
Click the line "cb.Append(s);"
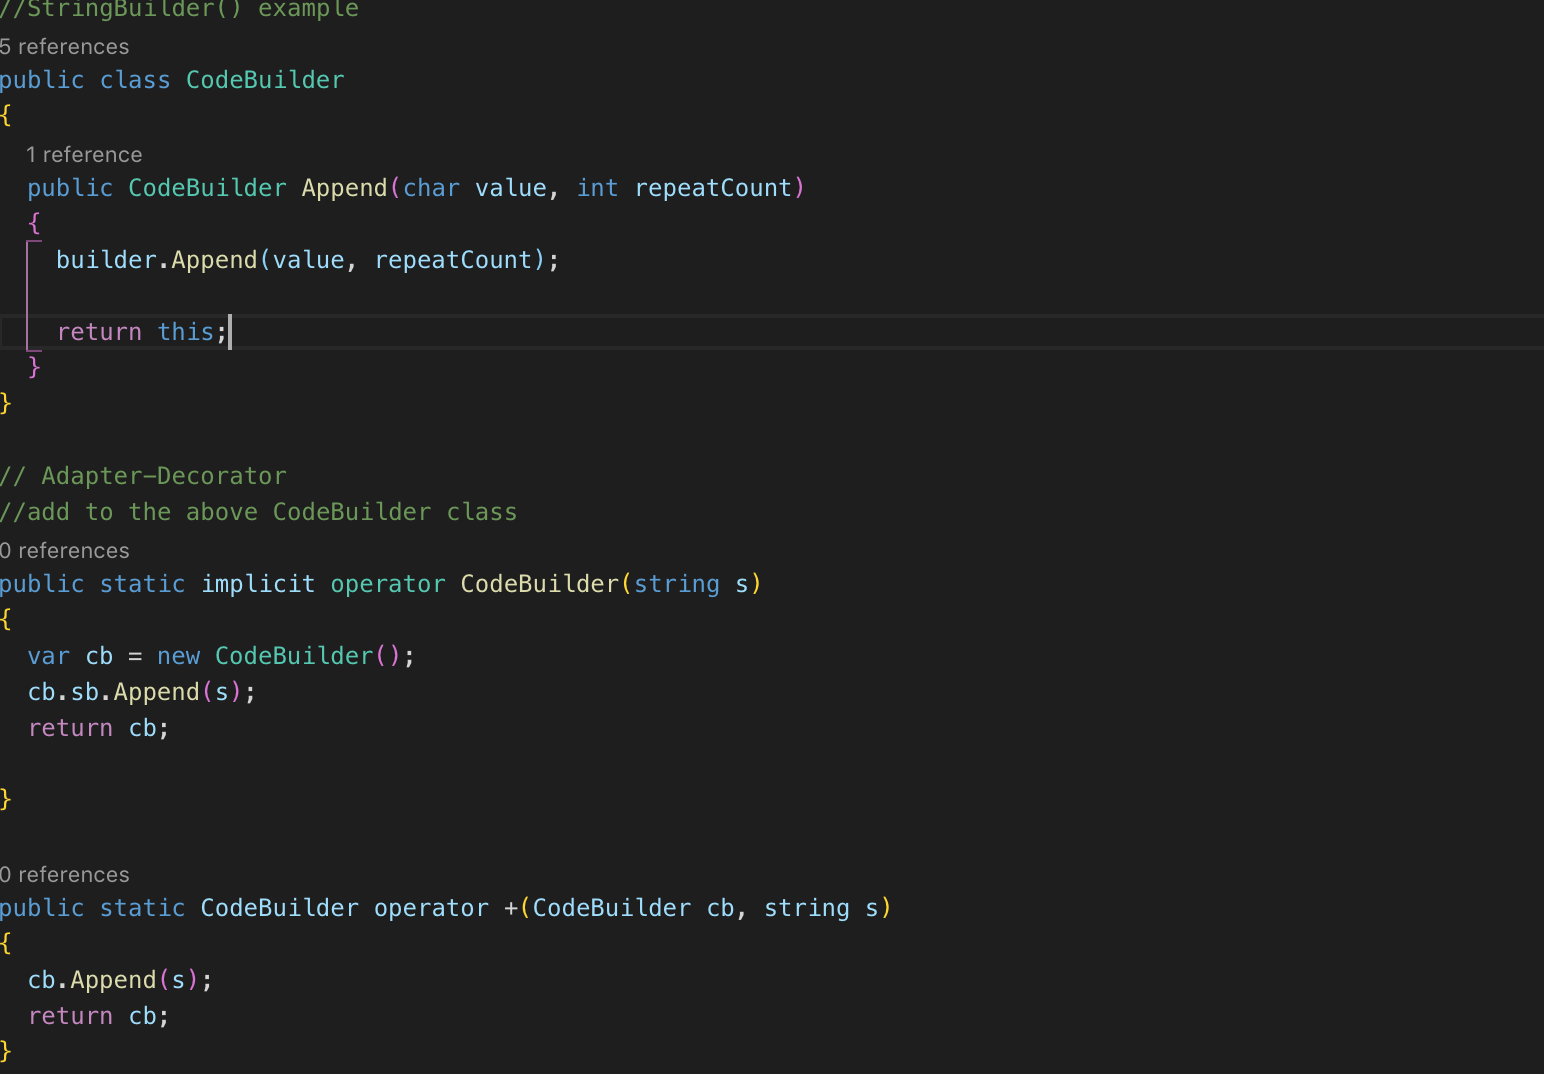(120, 980)
